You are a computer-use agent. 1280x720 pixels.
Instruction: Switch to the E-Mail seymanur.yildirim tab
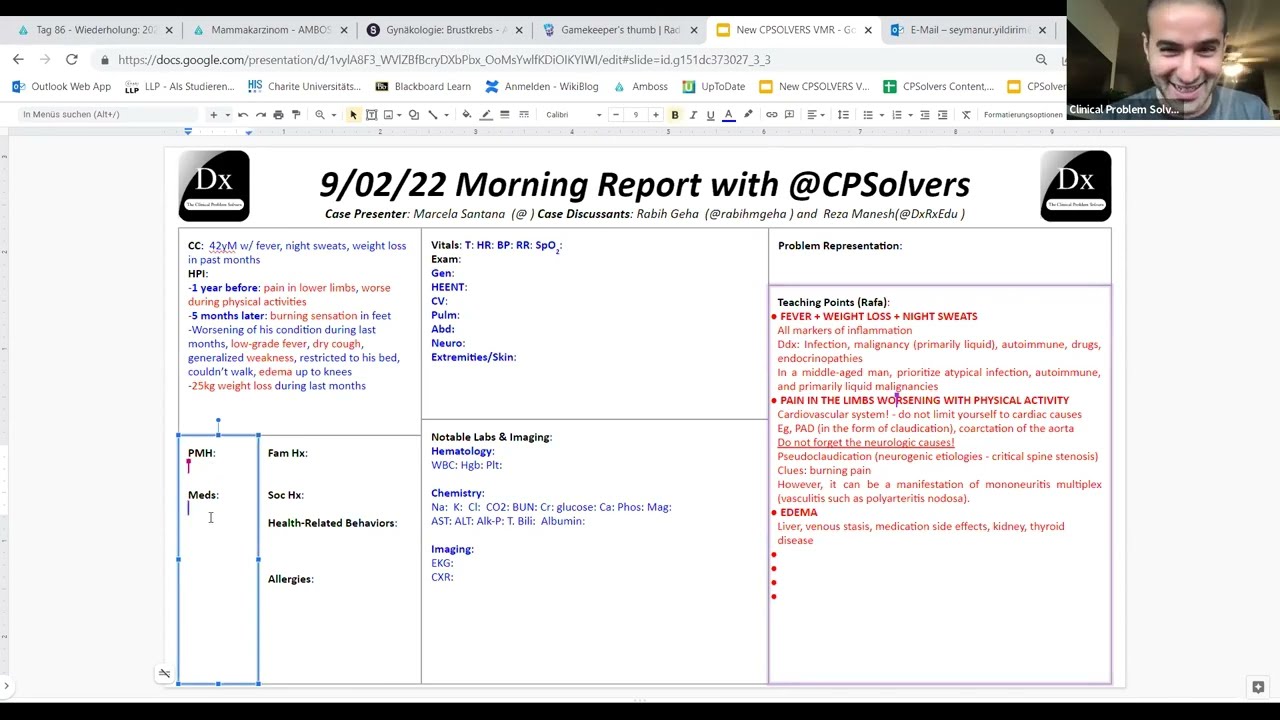coord(966,30)
